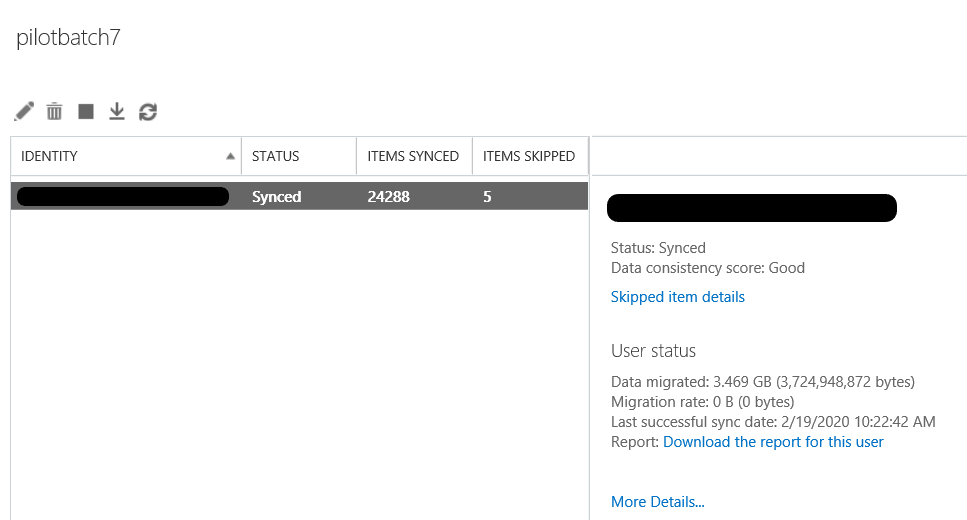Click the Data consistency score: Good text

(708, 268)
